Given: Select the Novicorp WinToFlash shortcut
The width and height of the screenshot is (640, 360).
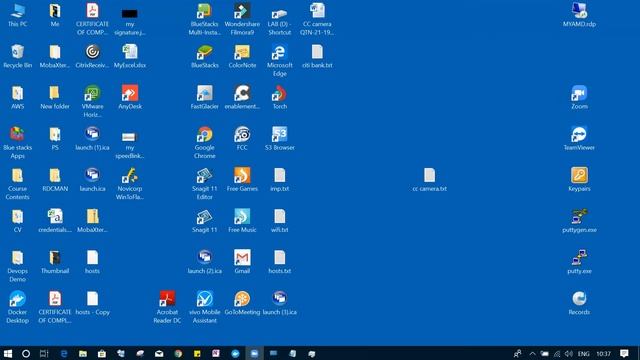Looking at the screenshot, I should pyautogui.click(x=130, y=184).
